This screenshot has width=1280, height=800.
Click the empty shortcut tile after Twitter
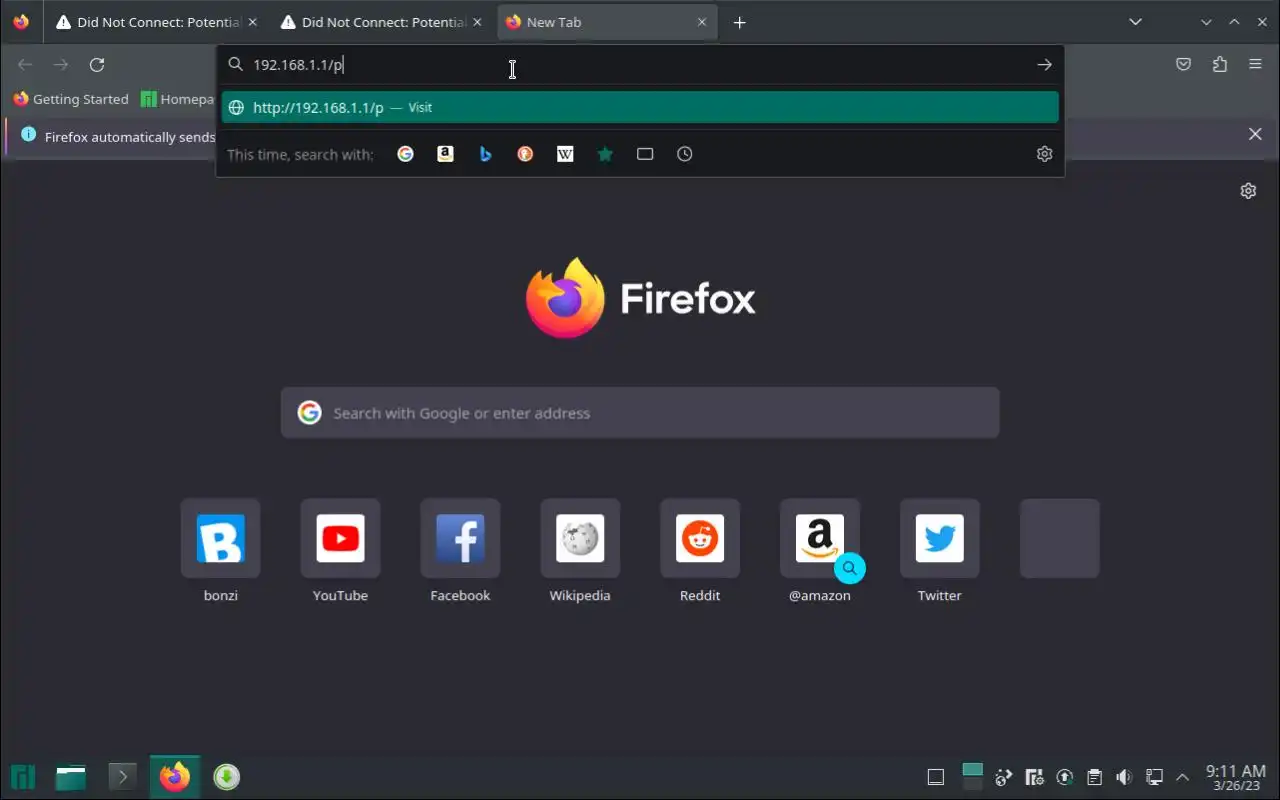[1060, 539]
